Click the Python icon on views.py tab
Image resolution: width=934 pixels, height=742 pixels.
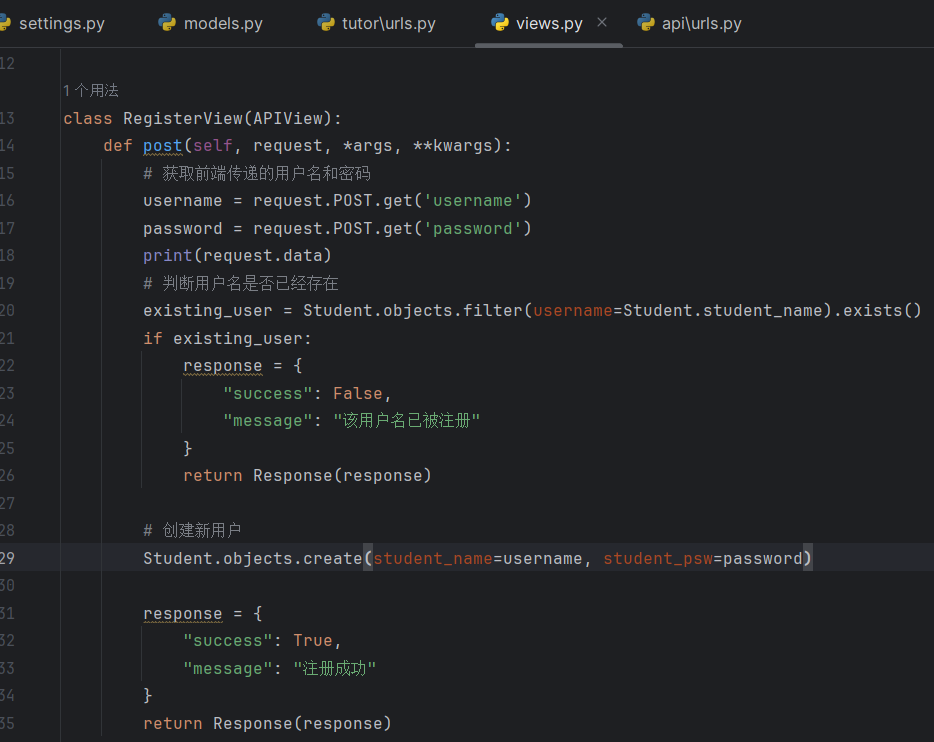pos(499,22)
